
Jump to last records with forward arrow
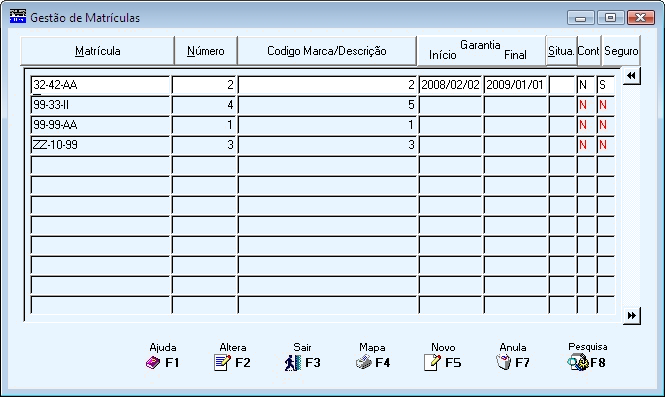pyautogui.click(x=631, y=316)
